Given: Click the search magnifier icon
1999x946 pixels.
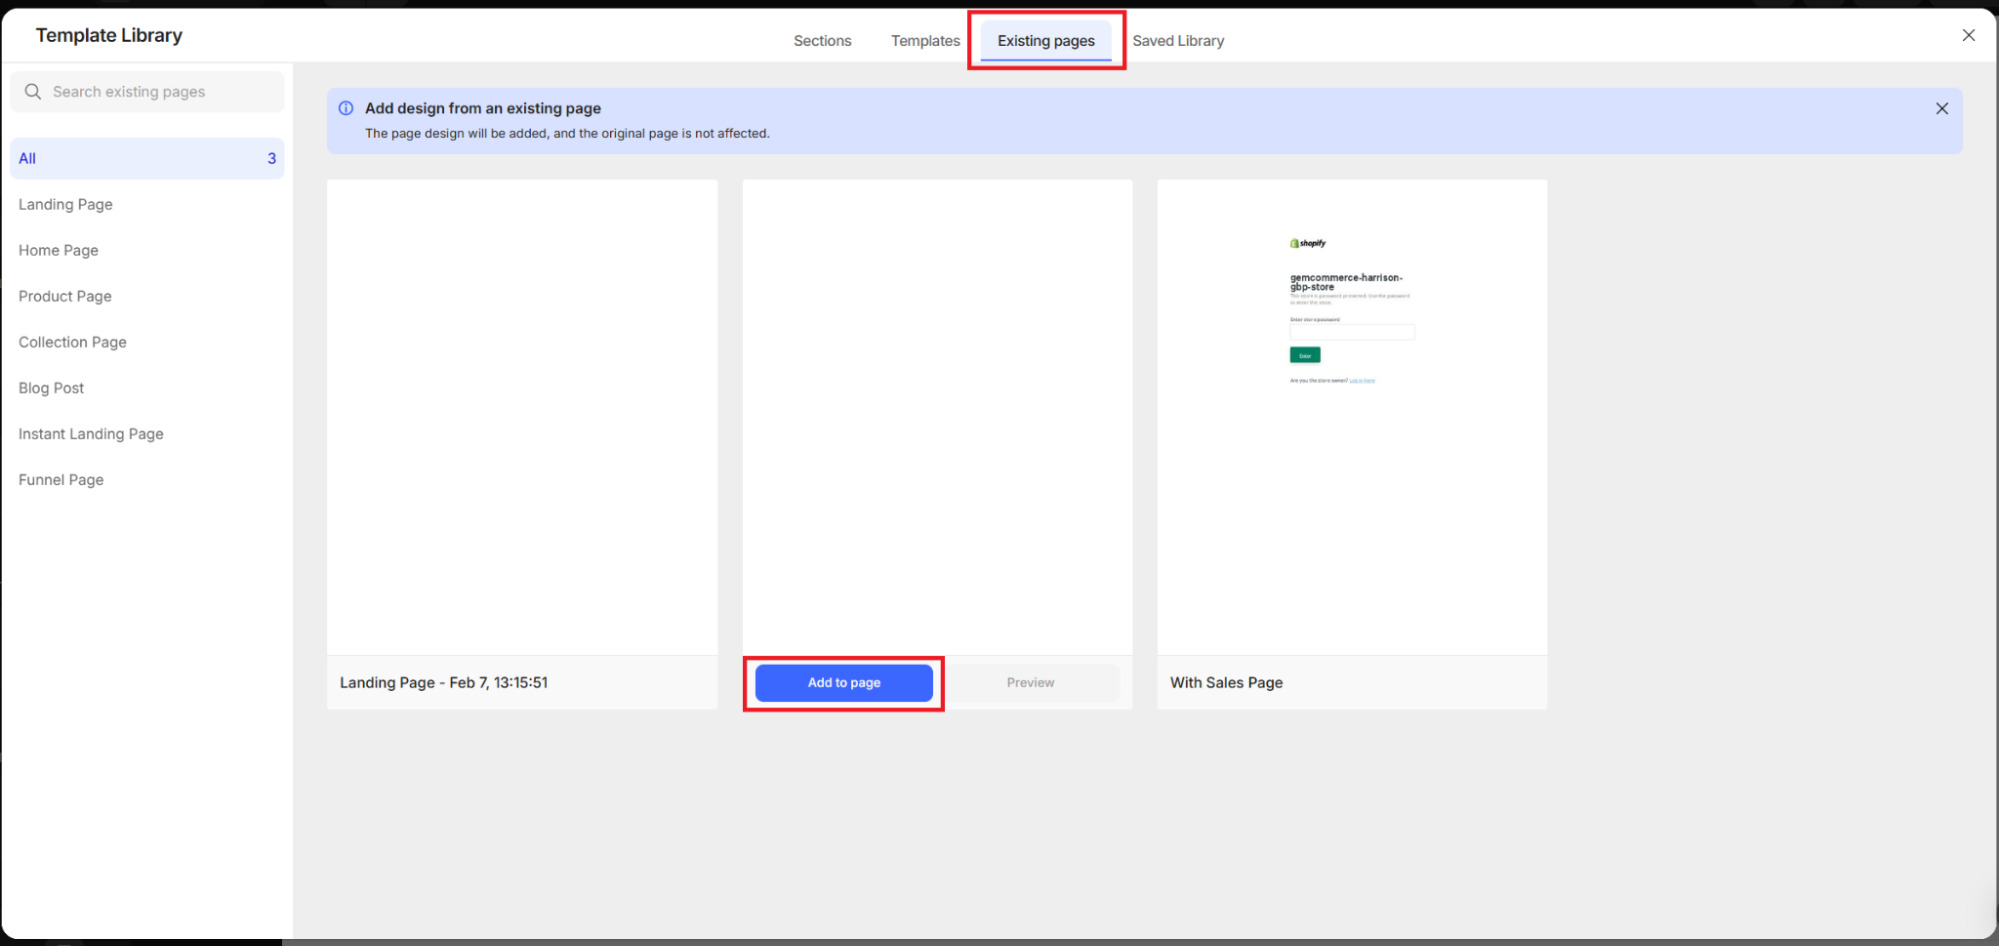Looking at the screenshot, I should (x=33, y=91).
